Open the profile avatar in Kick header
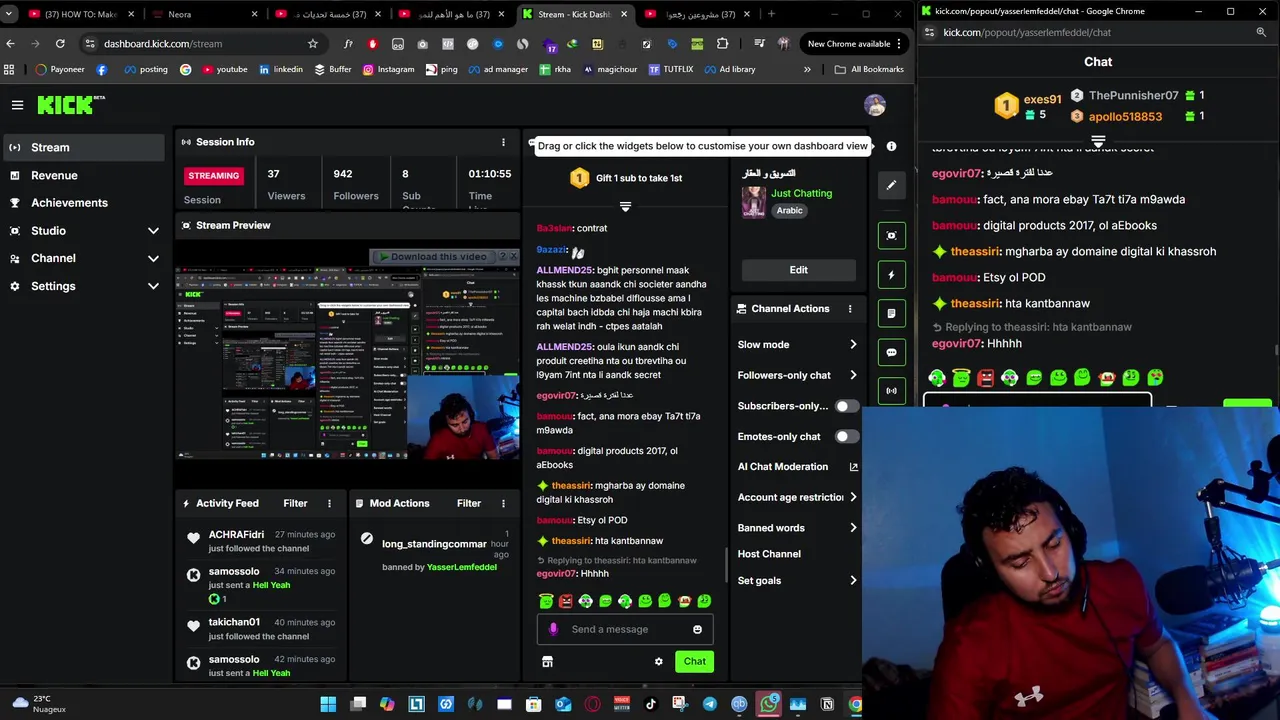The height and width of the screenshot is (720, 1280). point(875,105)
